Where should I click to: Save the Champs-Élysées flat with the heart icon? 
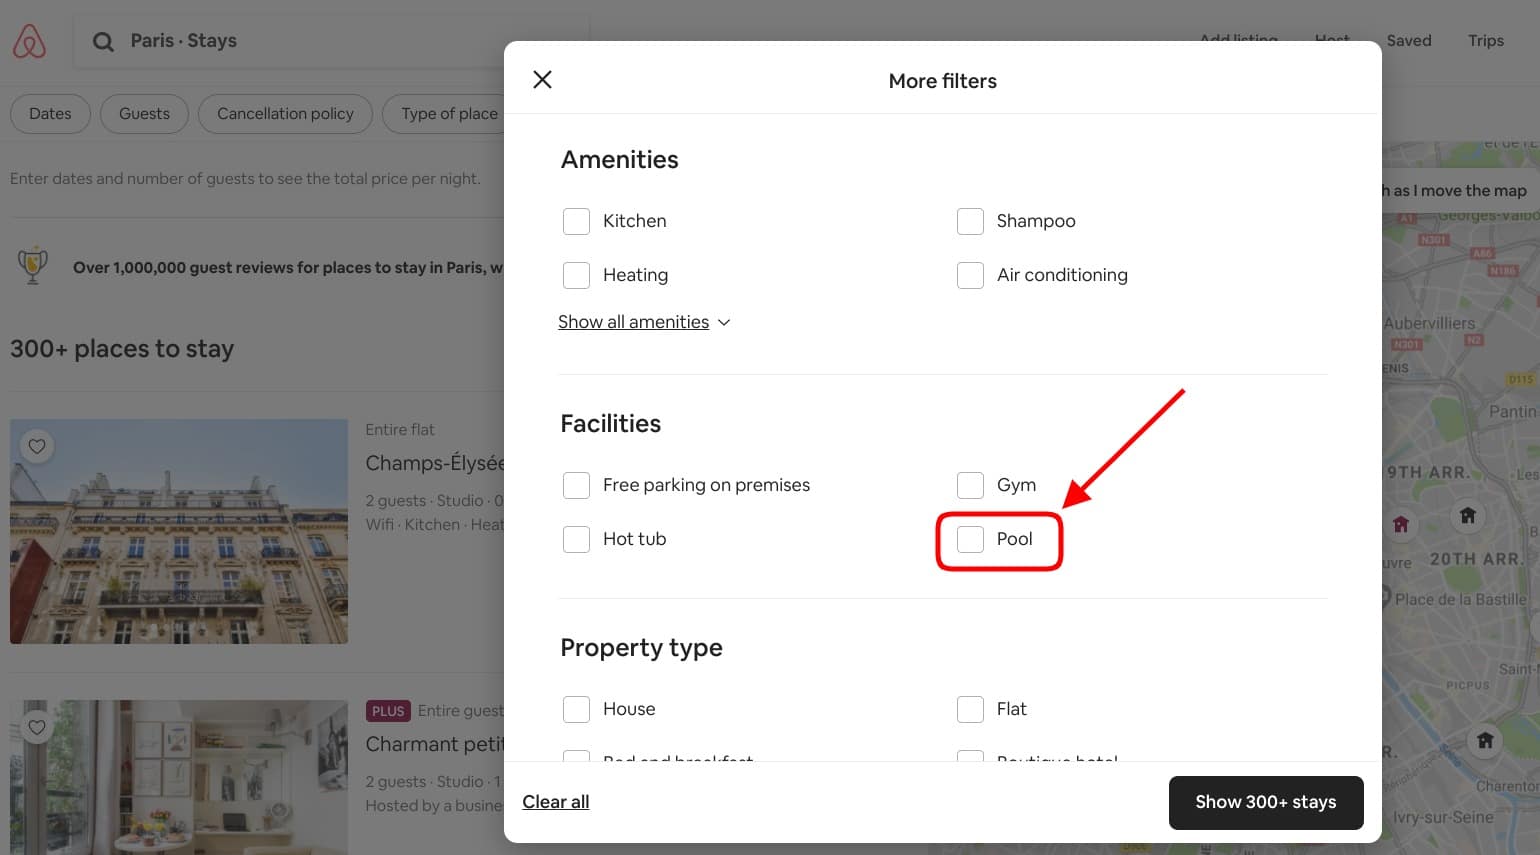37,446
